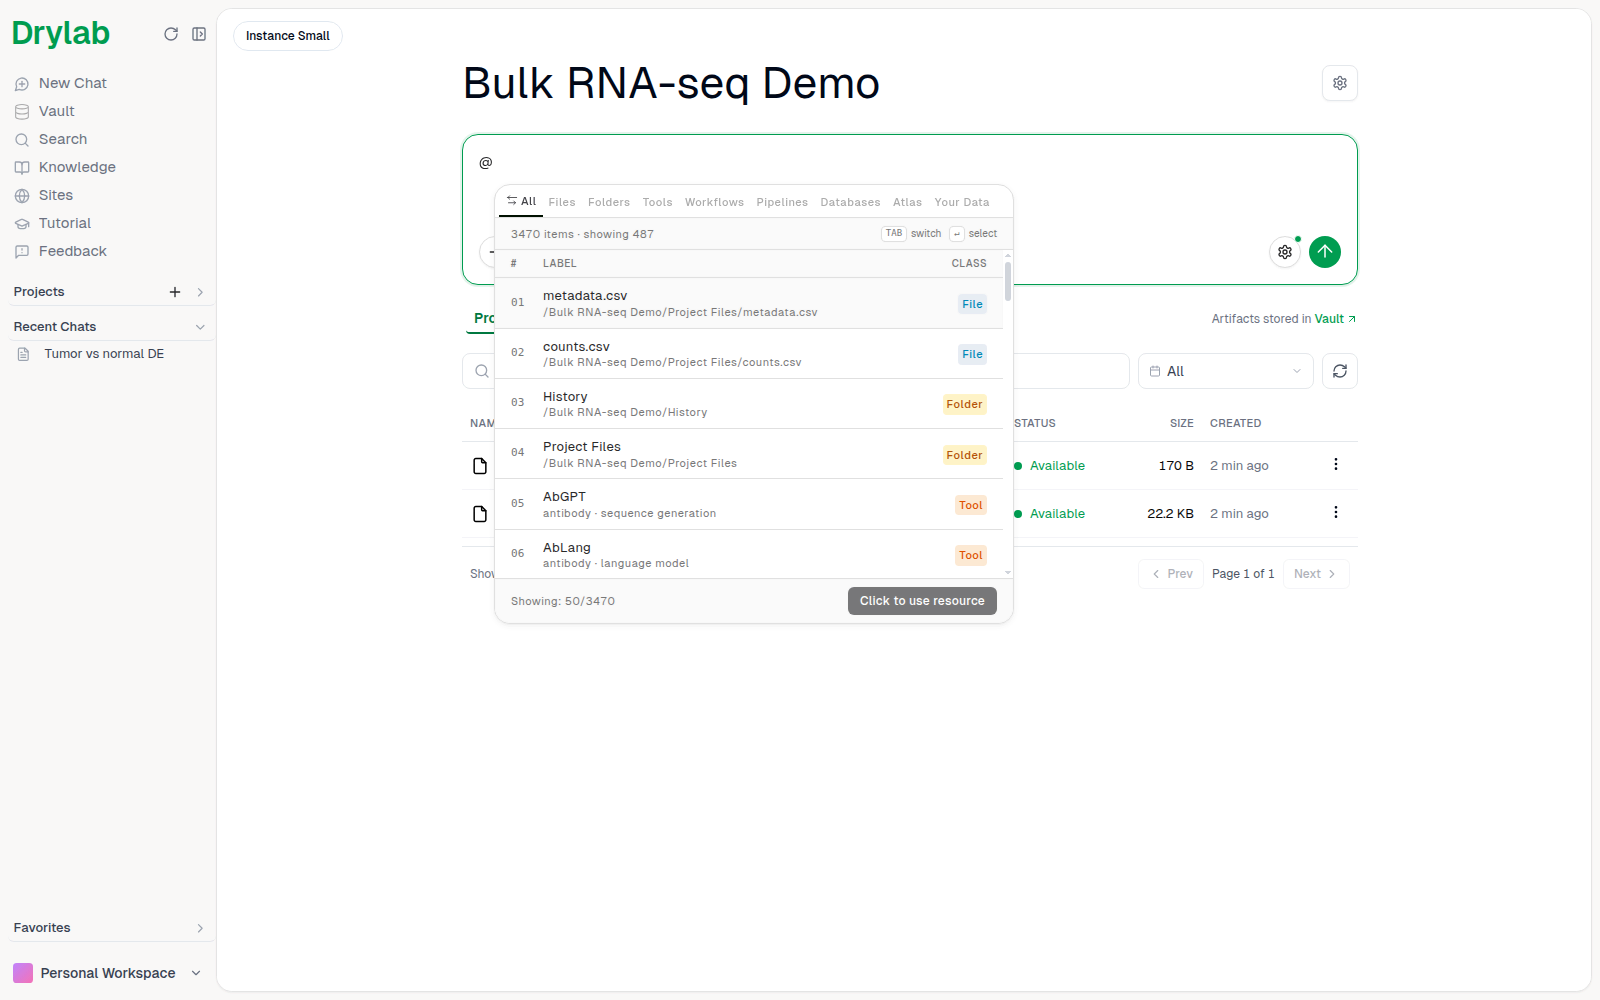Image resolution: width=1600 pixels, height=1000 pixels.
Task: Select AbGPT tool resource
Action: [749, 504]
